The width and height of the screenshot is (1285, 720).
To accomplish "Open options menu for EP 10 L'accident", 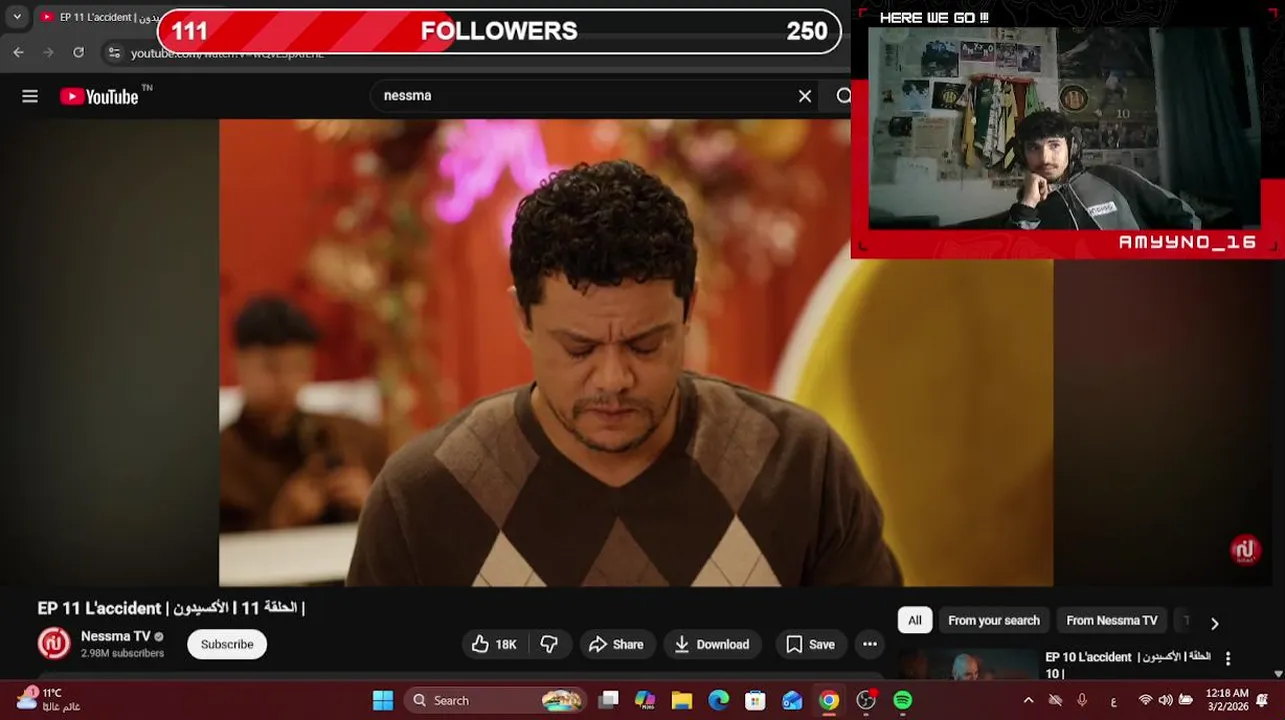I will point(1228,659).
